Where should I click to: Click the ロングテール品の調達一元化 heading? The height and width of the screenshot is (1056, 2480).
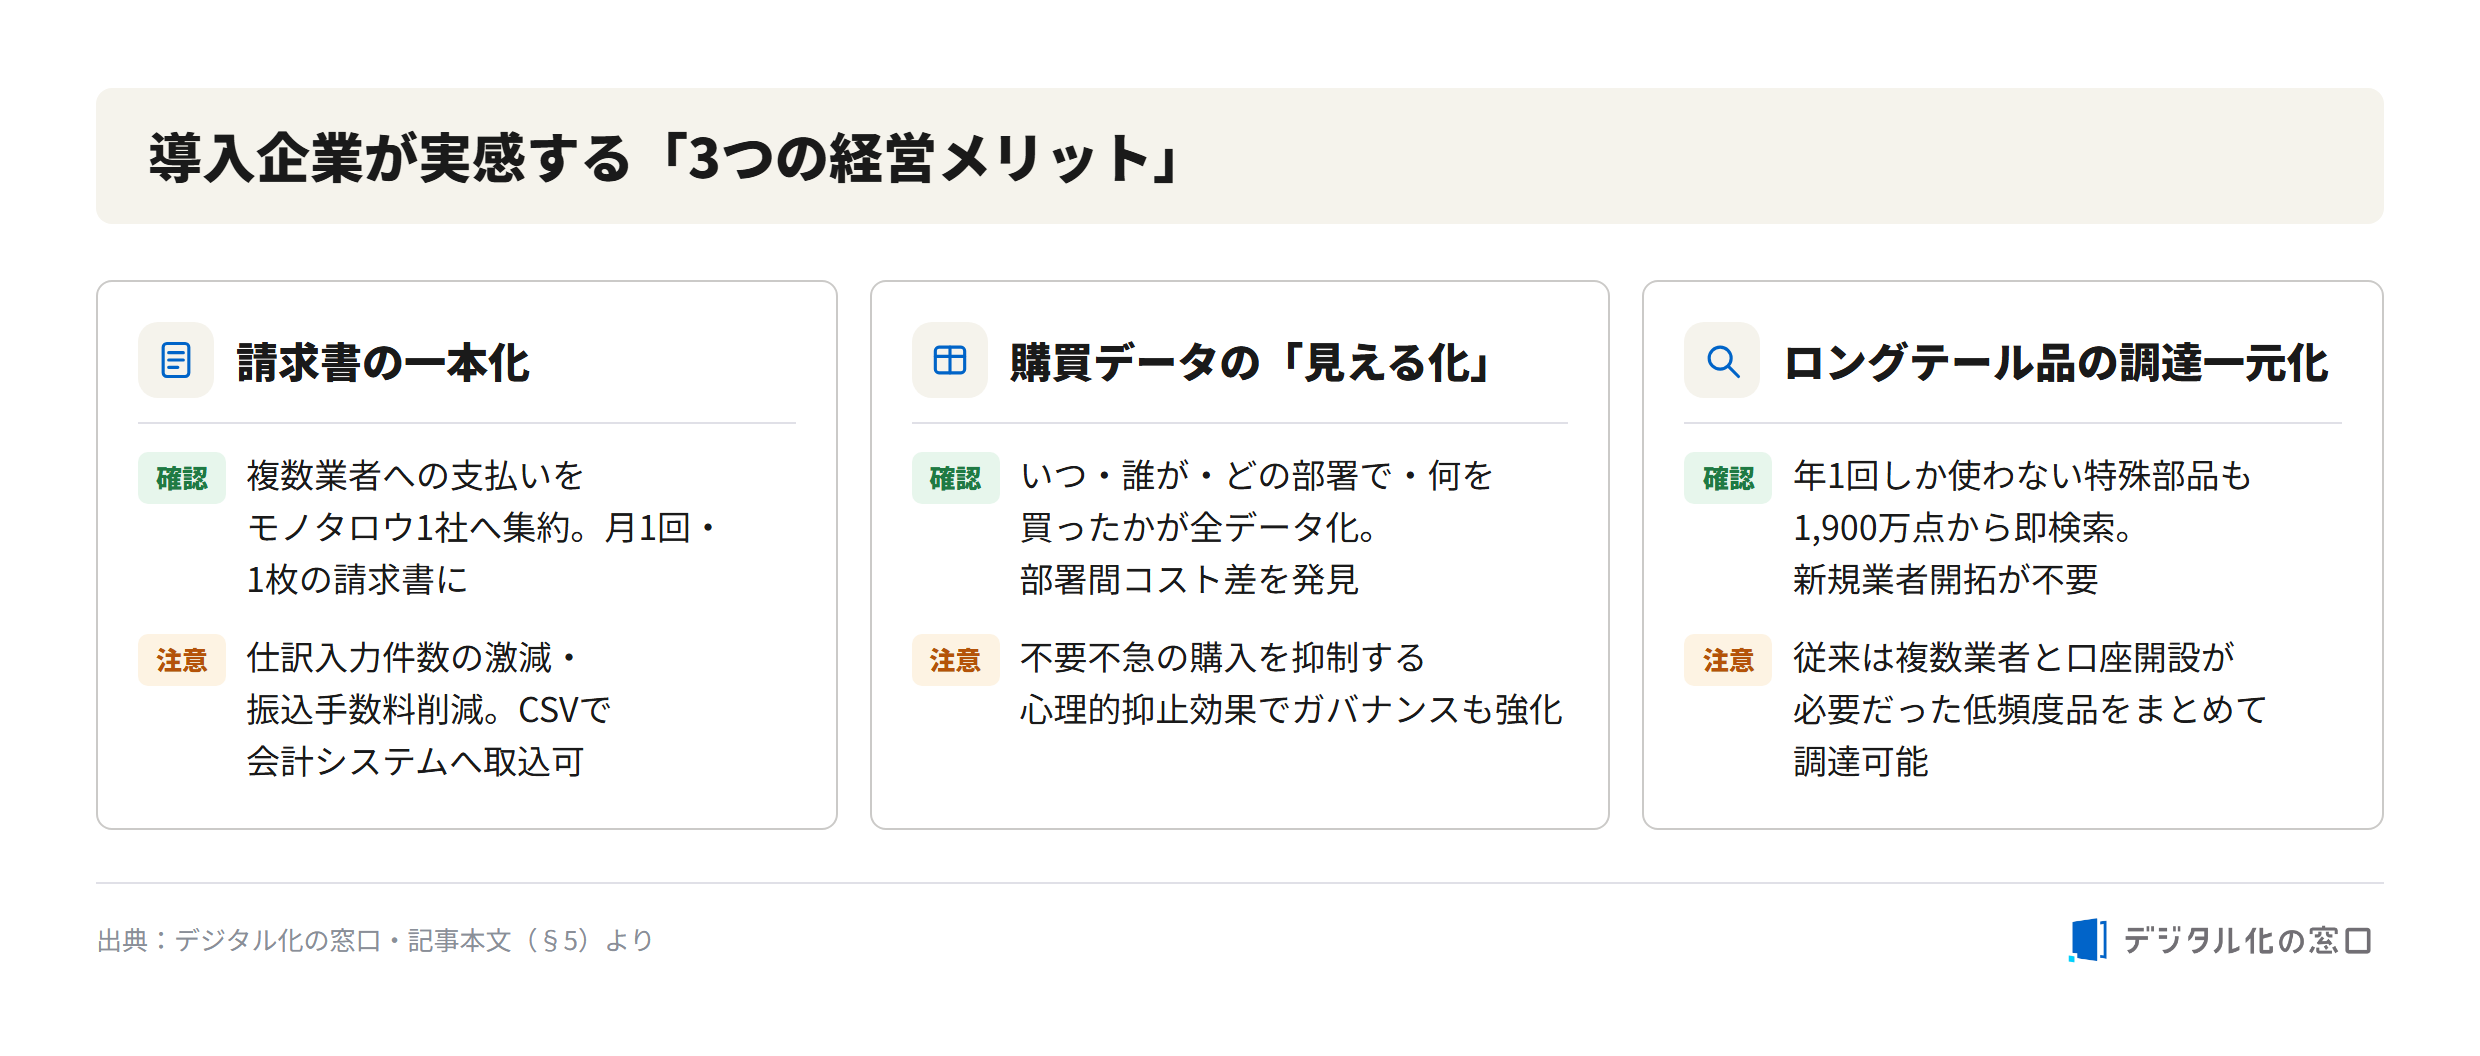click(2056, 362)
